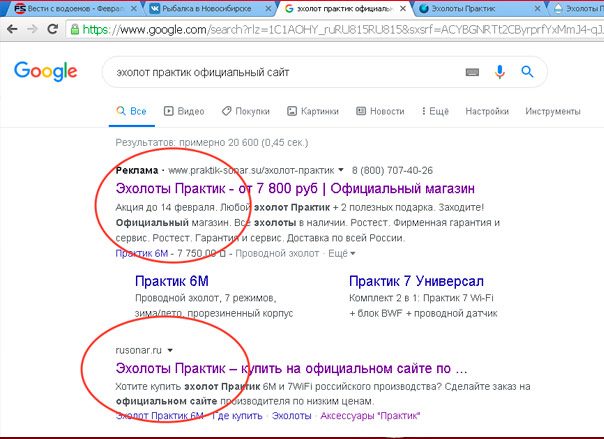Image resolution: width=604 pixels, height=439 pixels.
Task: Switch to 'Вести с водоемов' browser tab
Action: point(73,8)
